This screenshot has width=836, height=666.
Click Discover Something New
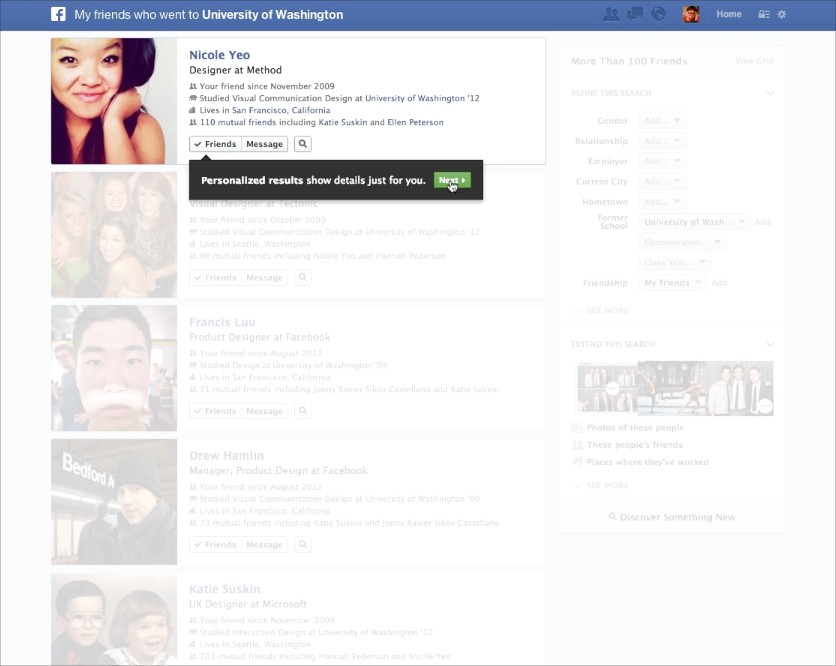672,517
